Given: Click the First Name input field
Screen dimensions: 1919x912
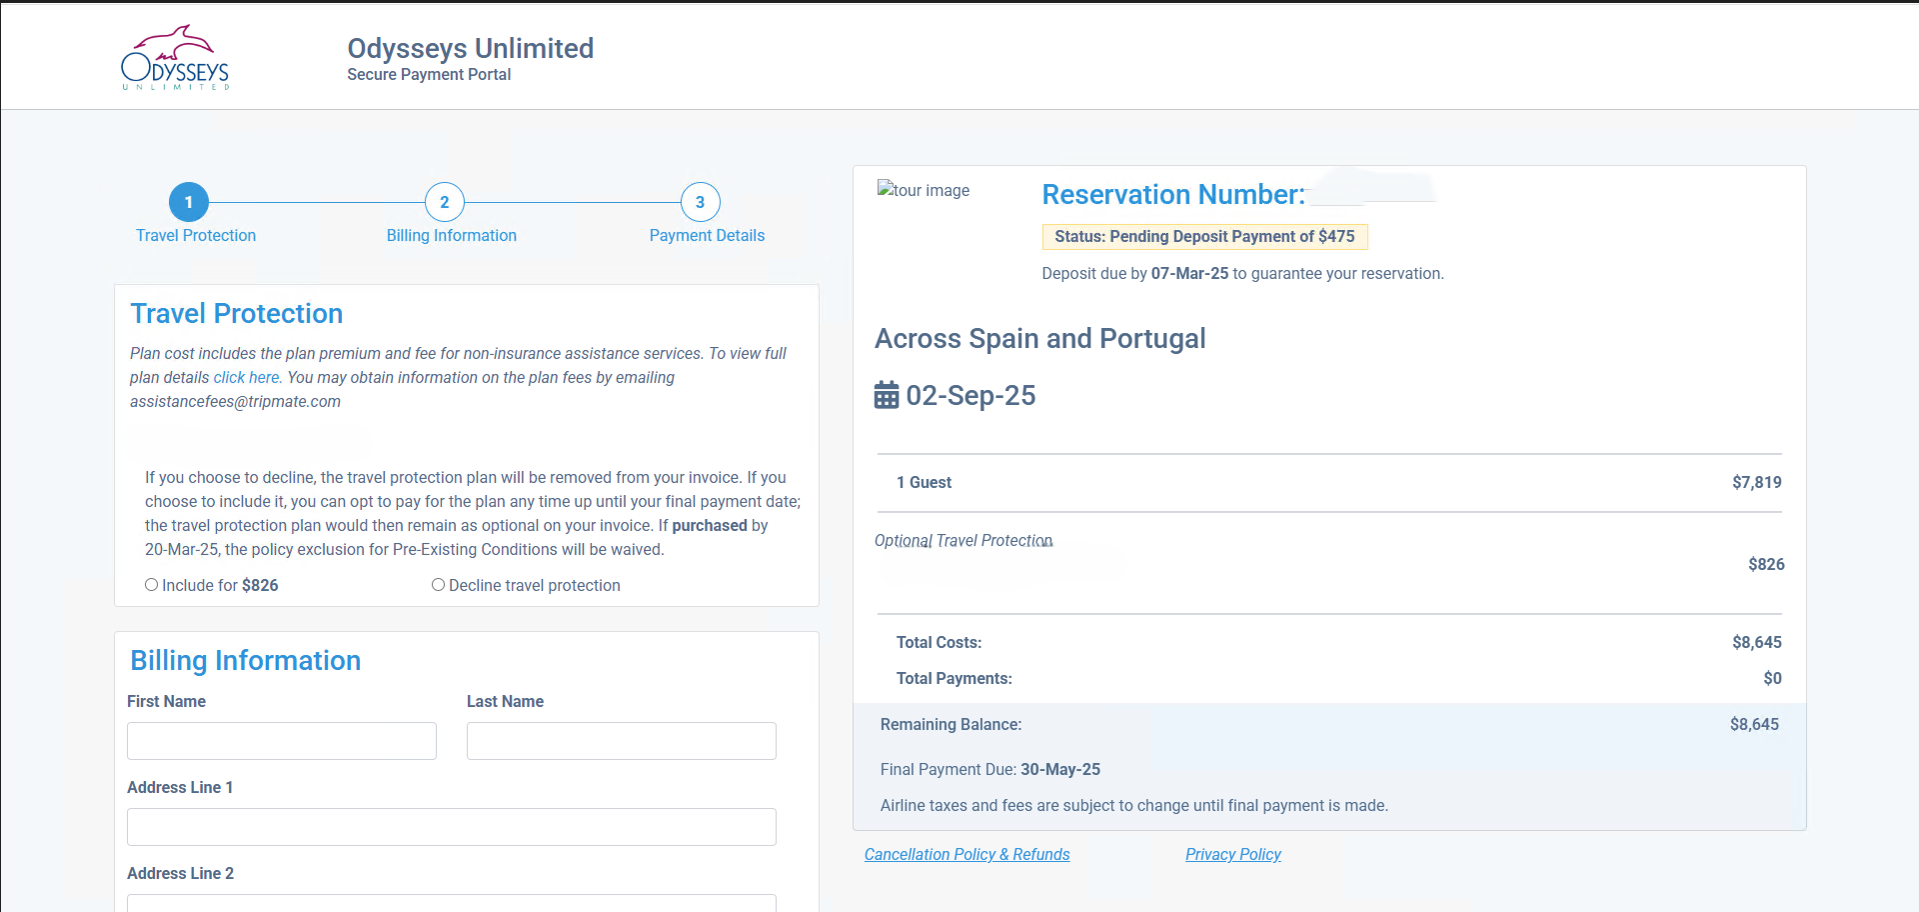Looking at the screenshot, I should 282,741.
